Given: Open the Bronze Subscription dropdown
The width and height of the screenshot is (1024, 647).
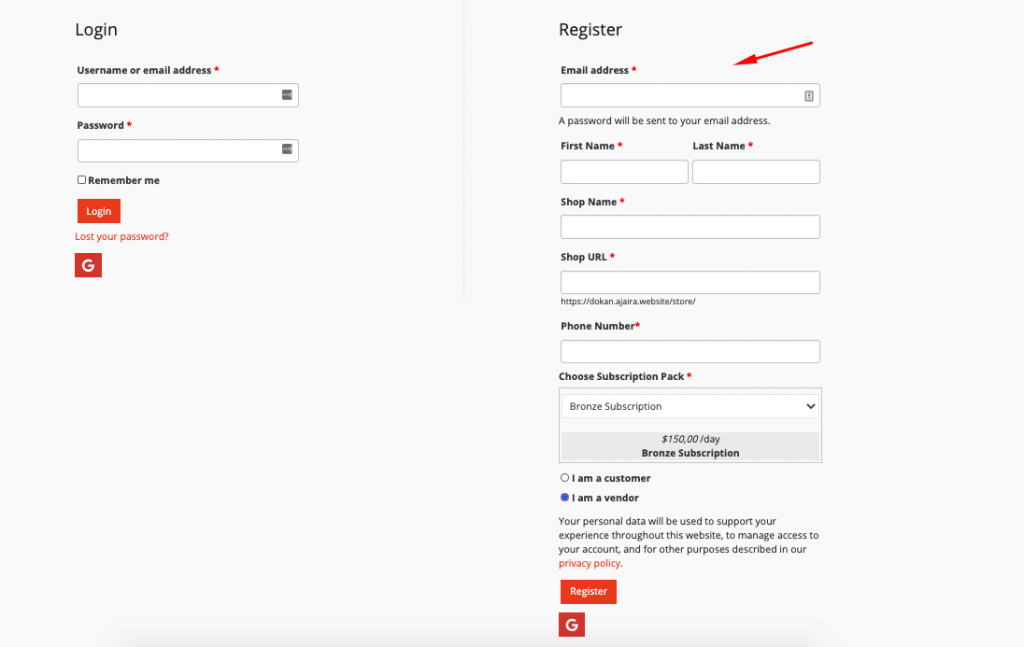Looking at the screenshot, I should (690, 406).
